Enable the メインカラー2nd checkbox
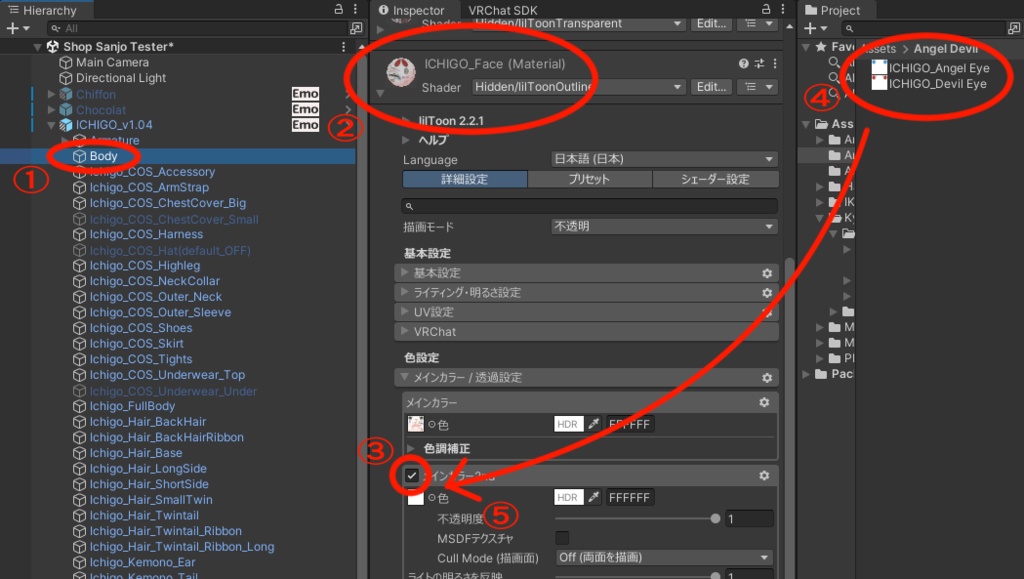Image resolution: width=1024 pixels, height=579 pixels. (x=411, y=475)
